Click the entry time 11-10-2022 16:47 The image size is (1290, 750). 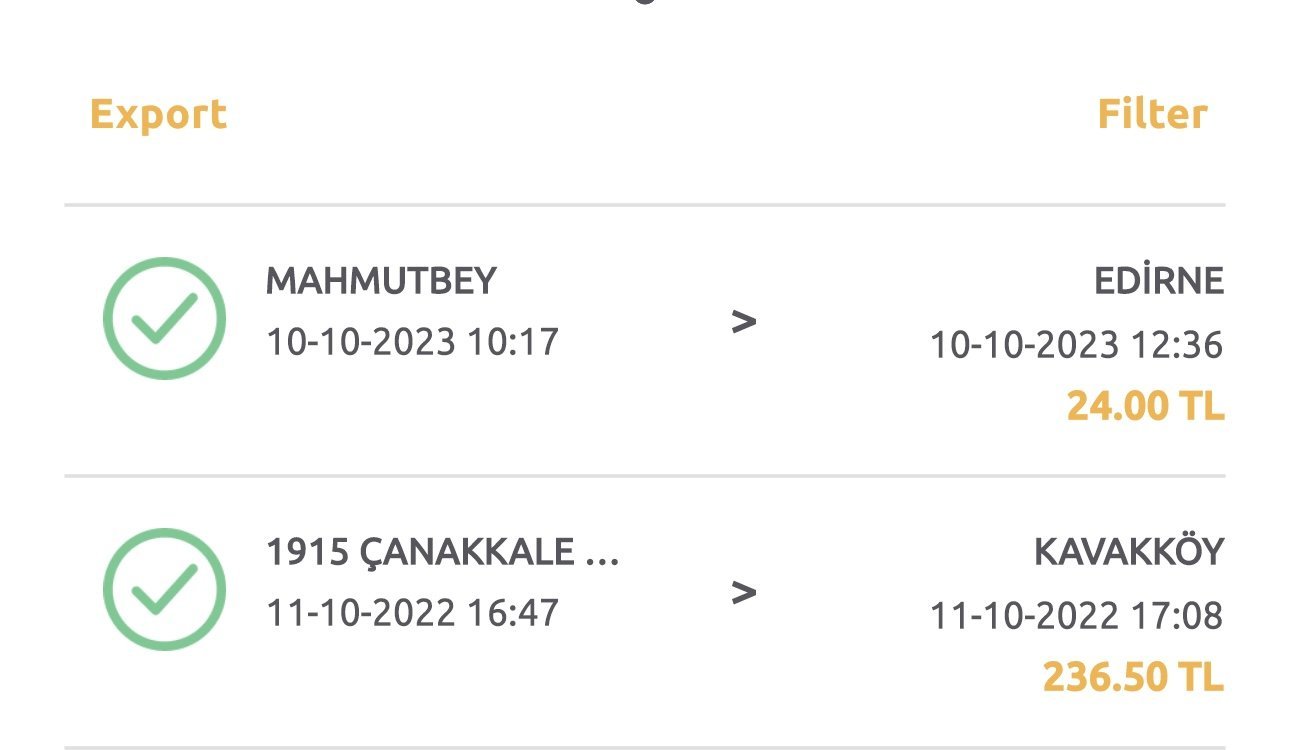click(x=412, y=612)
